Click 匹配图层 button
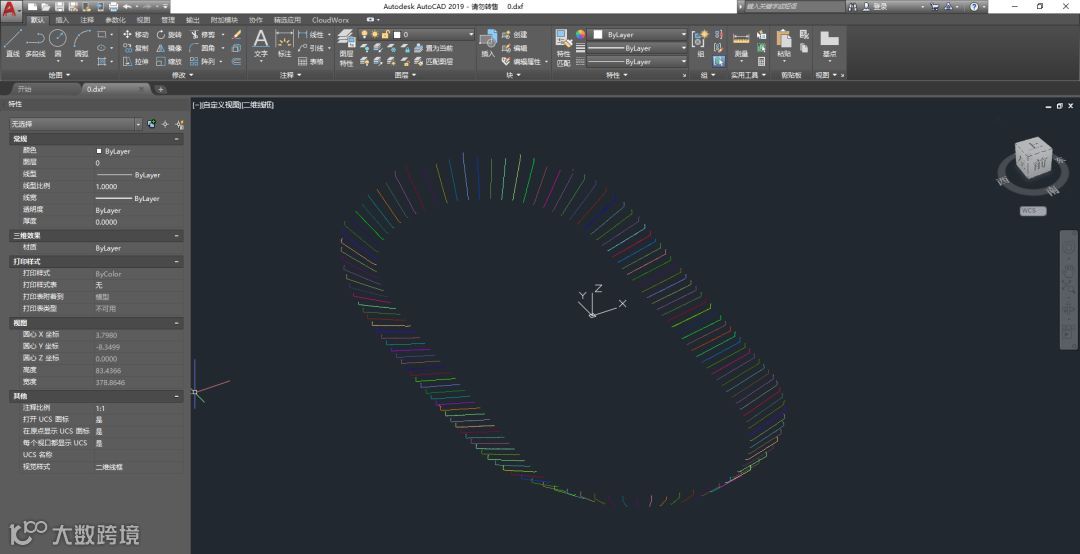The image size is (1080, 554). click(433, 61)
